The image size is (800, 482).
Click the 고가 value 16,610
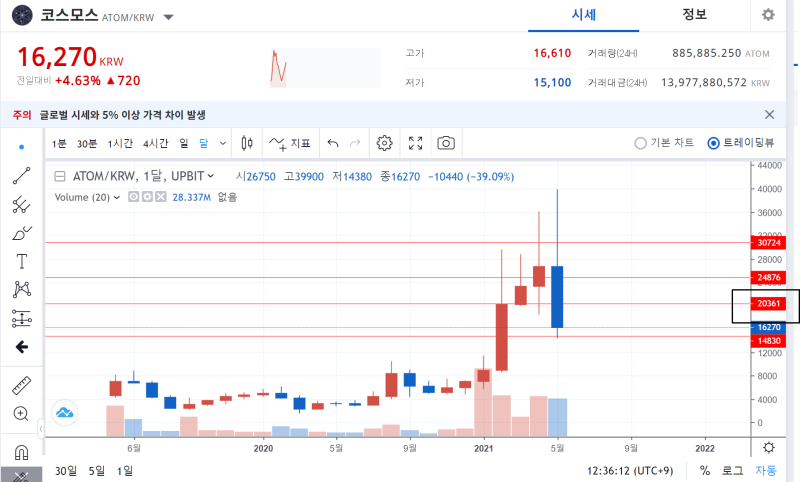click(552, 53)
